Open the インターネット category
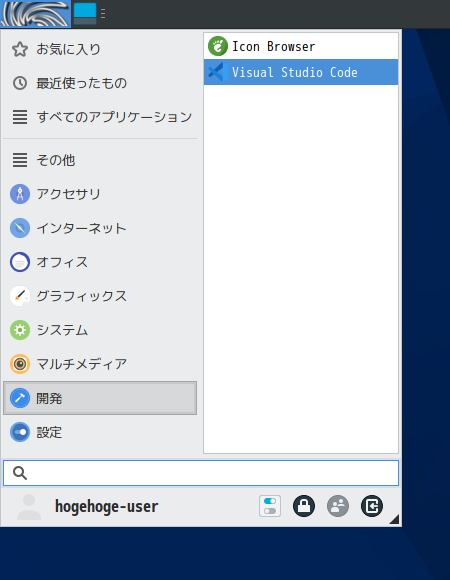Image resolution: width=450 pixels, height=580 pixels. pos(100,228)
